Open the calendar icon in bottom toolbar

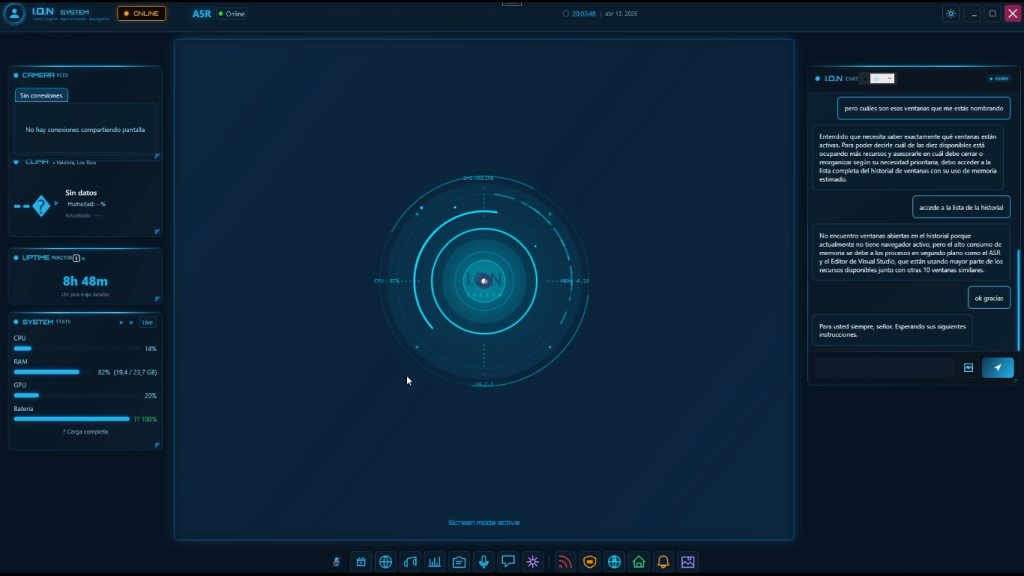pos(361,562)
